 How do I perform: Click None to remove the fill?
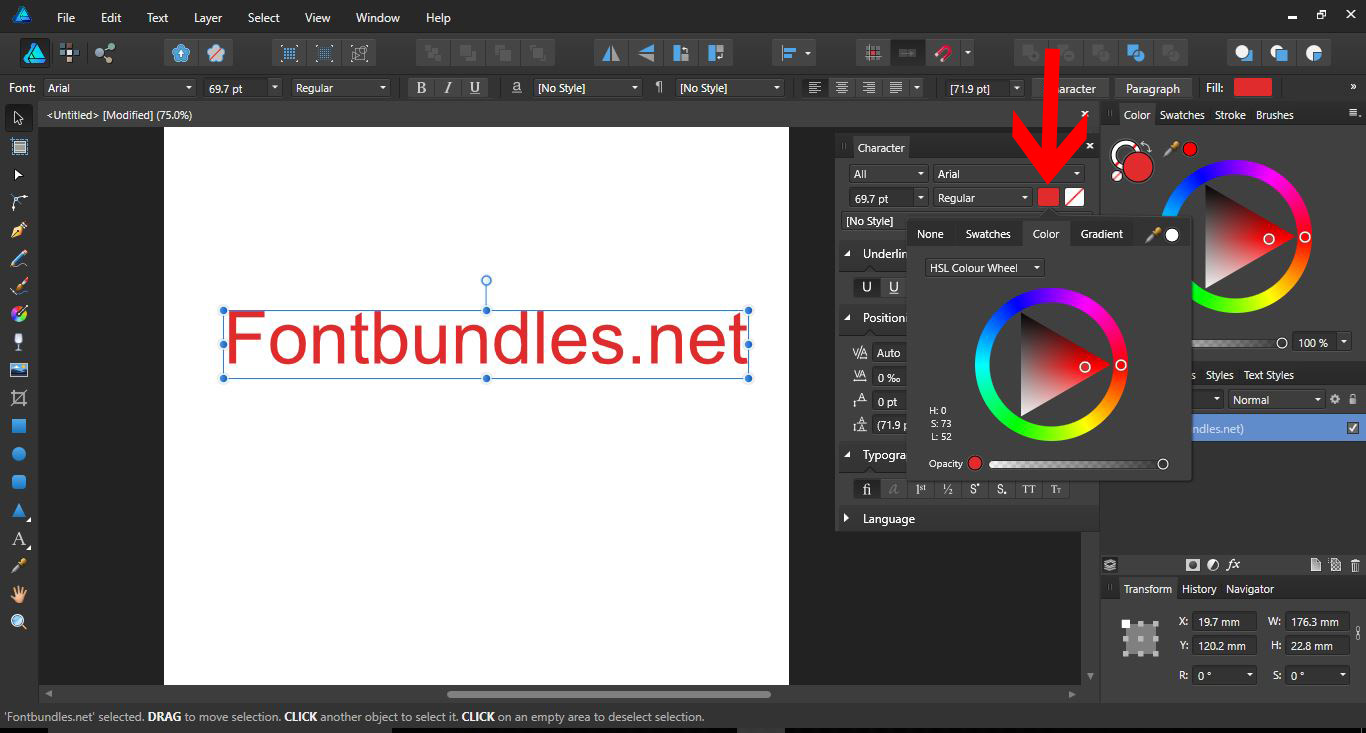point(930,234)
